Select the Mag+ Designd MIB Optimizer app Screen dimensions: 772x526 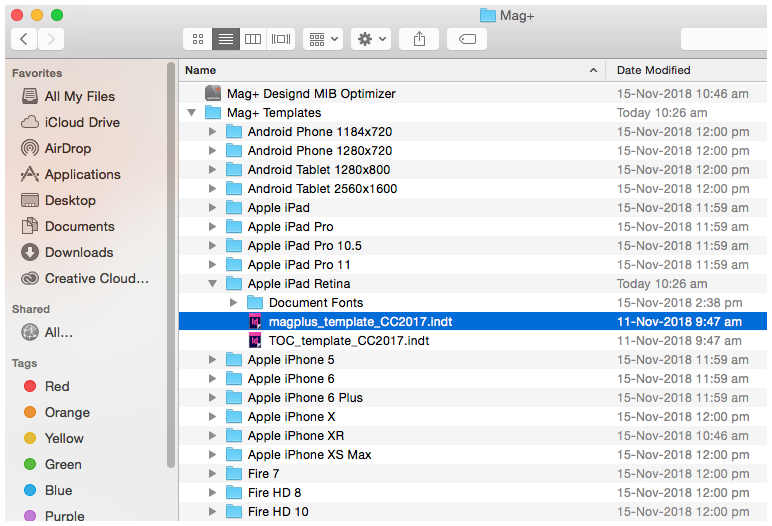point(473,94)
